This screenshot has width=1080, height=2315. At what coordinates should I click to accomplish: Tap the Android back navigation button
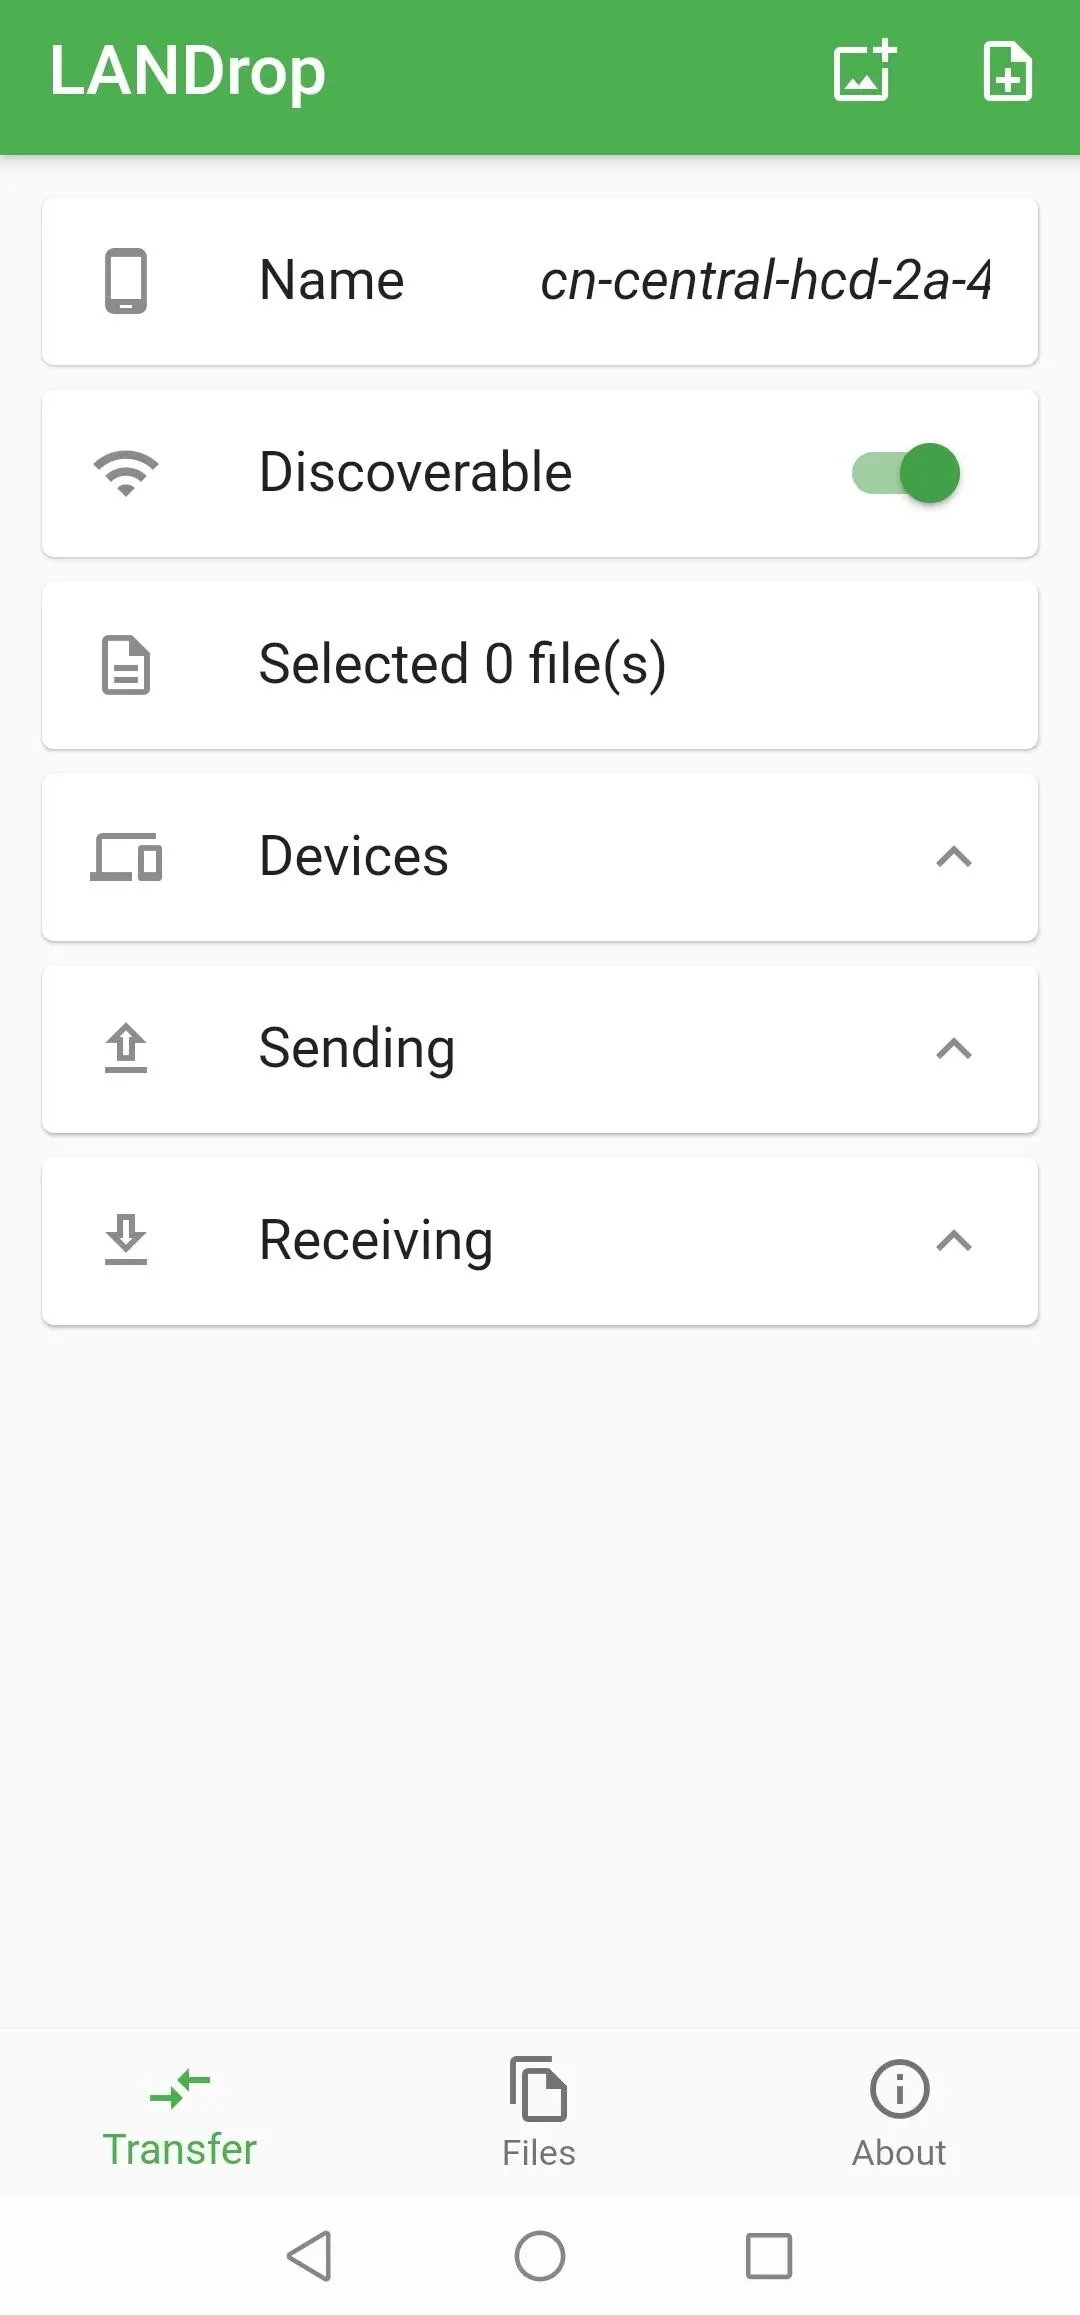click(309, 2256)
